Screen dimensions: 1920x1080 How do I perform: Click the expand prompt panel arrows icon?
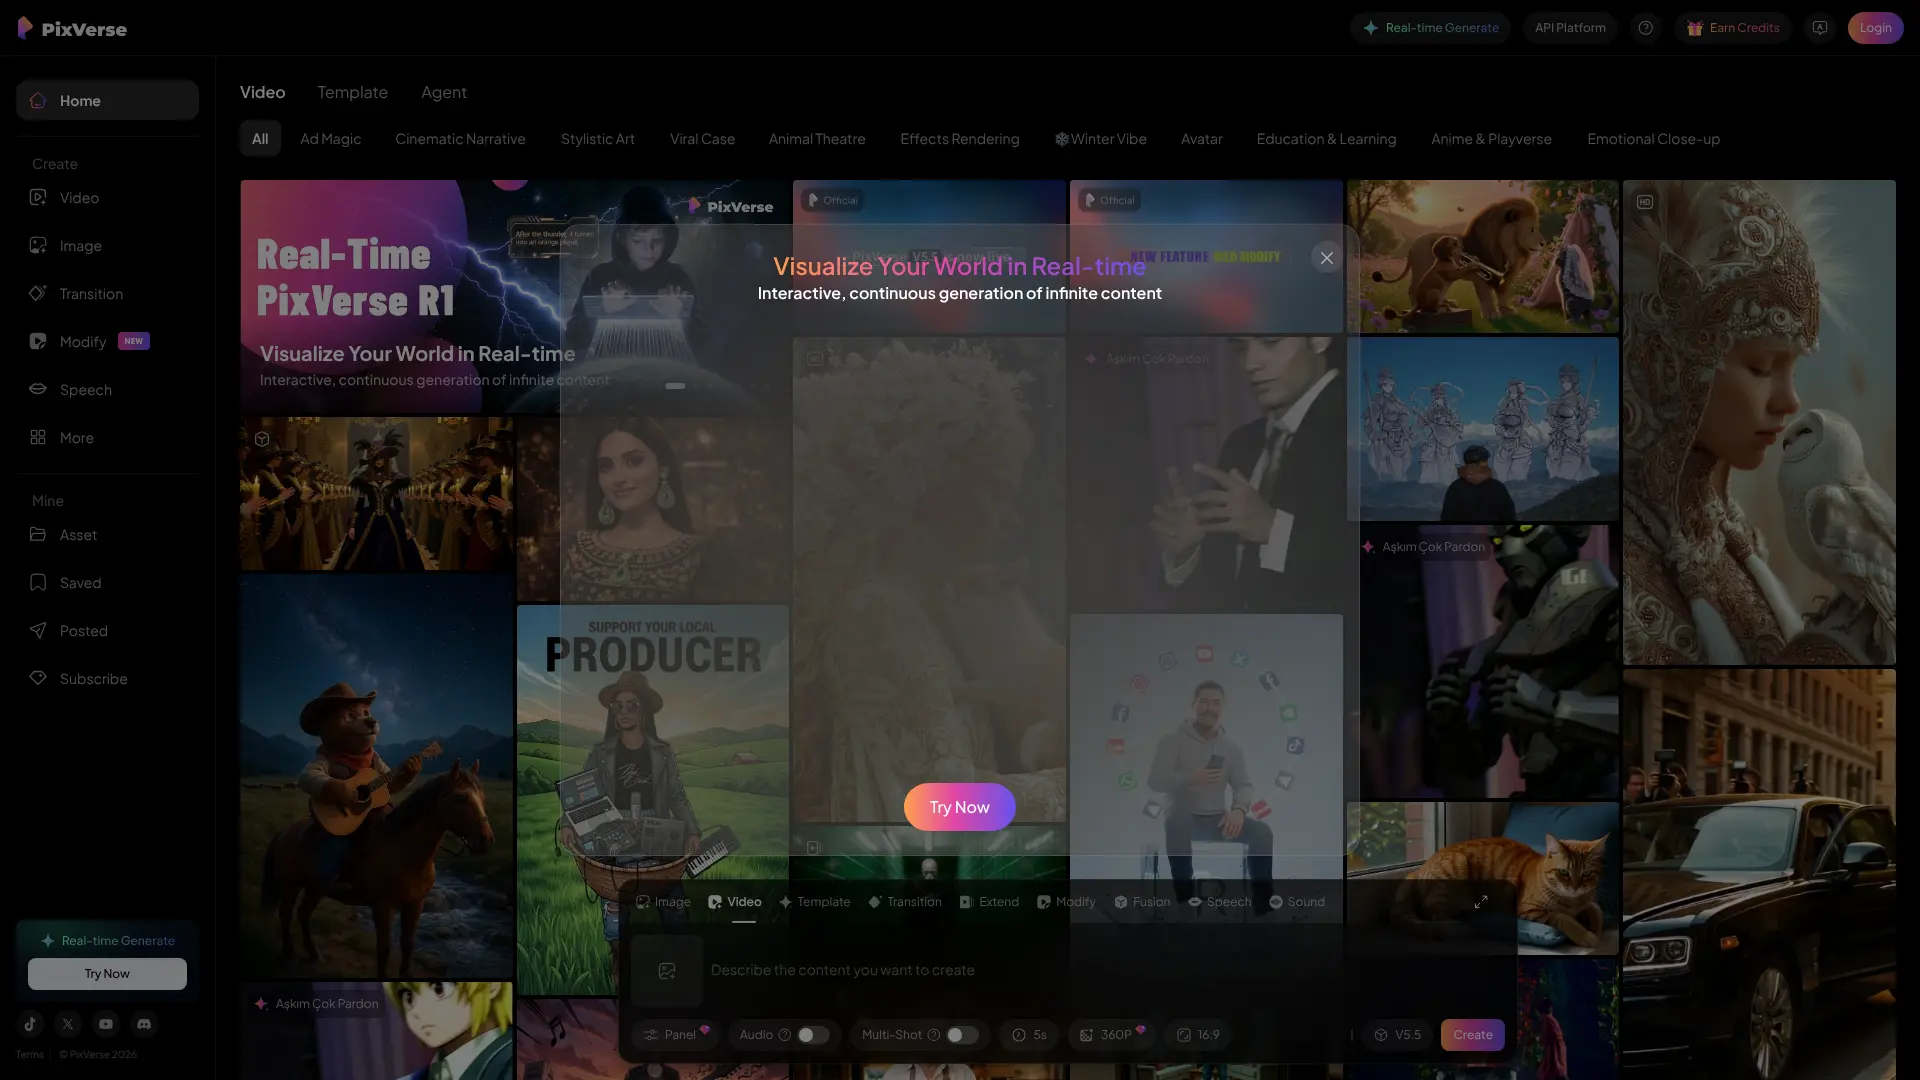1481,901
